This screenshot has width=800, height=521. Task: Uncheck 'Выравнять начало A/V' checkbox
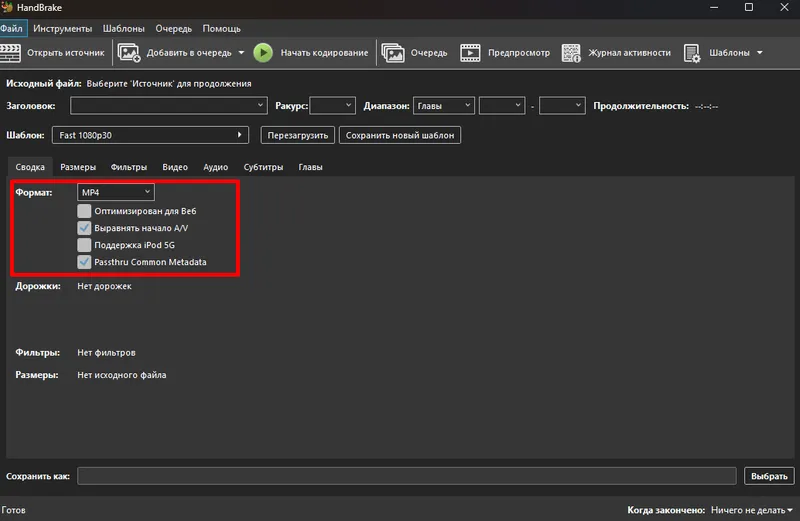point(84,228)
